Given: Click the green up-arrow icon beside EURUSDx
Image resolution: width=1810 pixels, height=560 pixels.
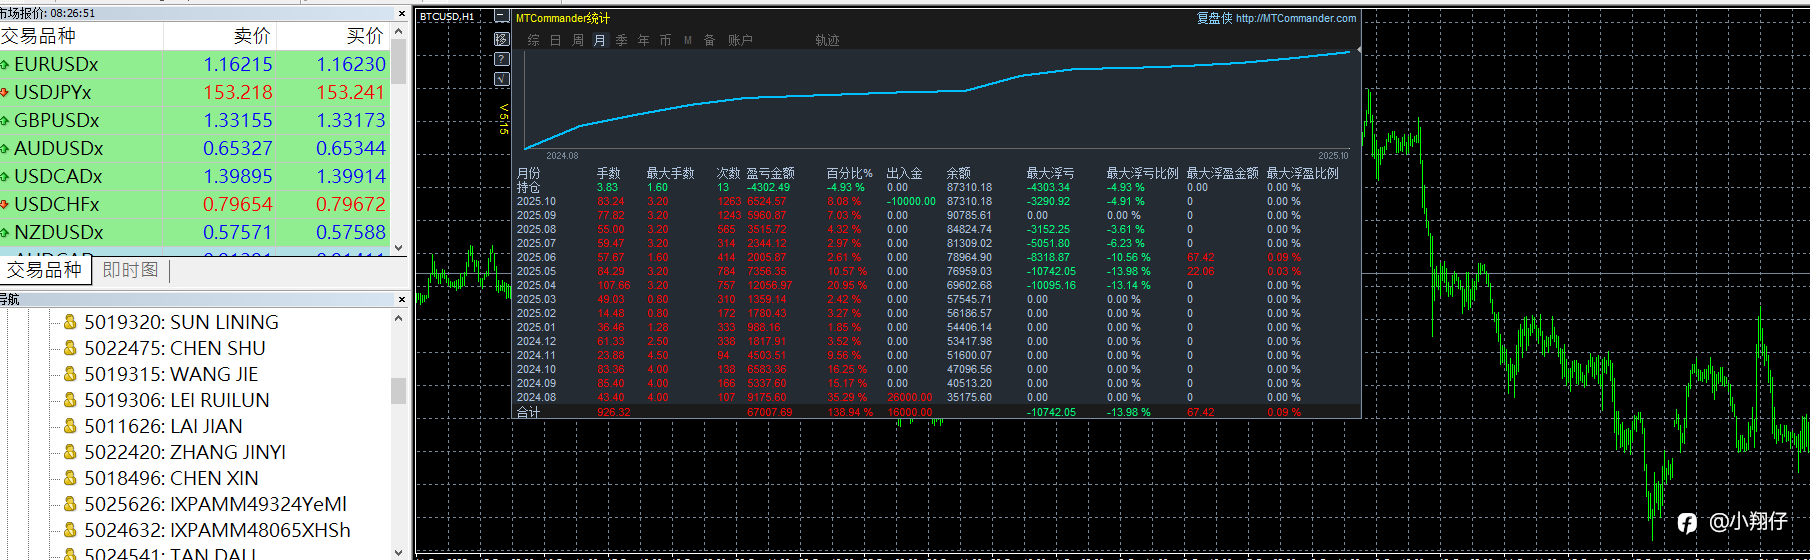Looking at the screenshot, I should [5, 65].
